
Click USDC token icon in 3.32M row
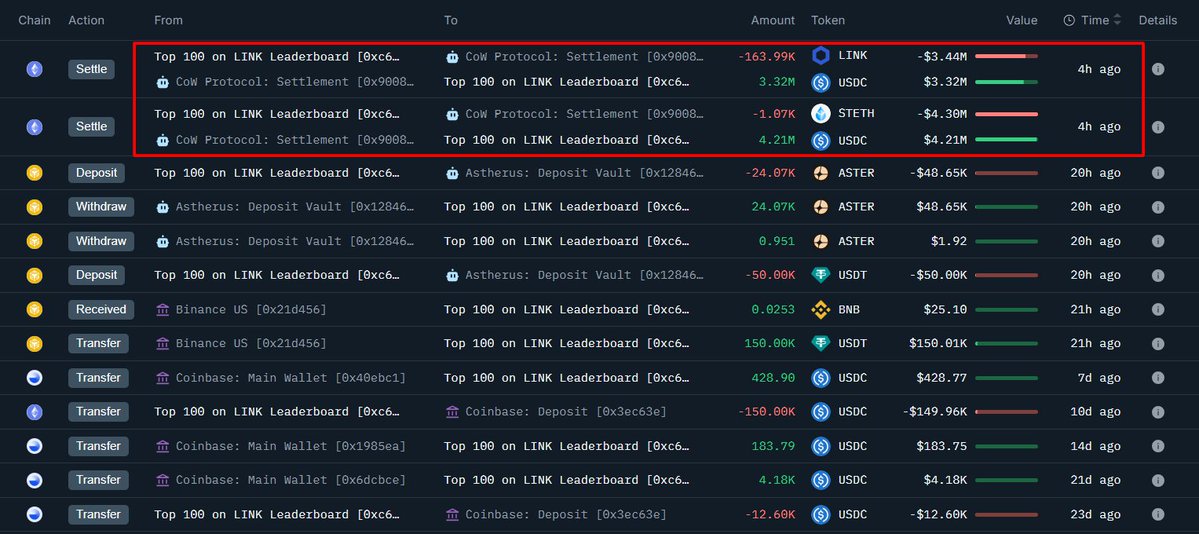tap(821, 82)
